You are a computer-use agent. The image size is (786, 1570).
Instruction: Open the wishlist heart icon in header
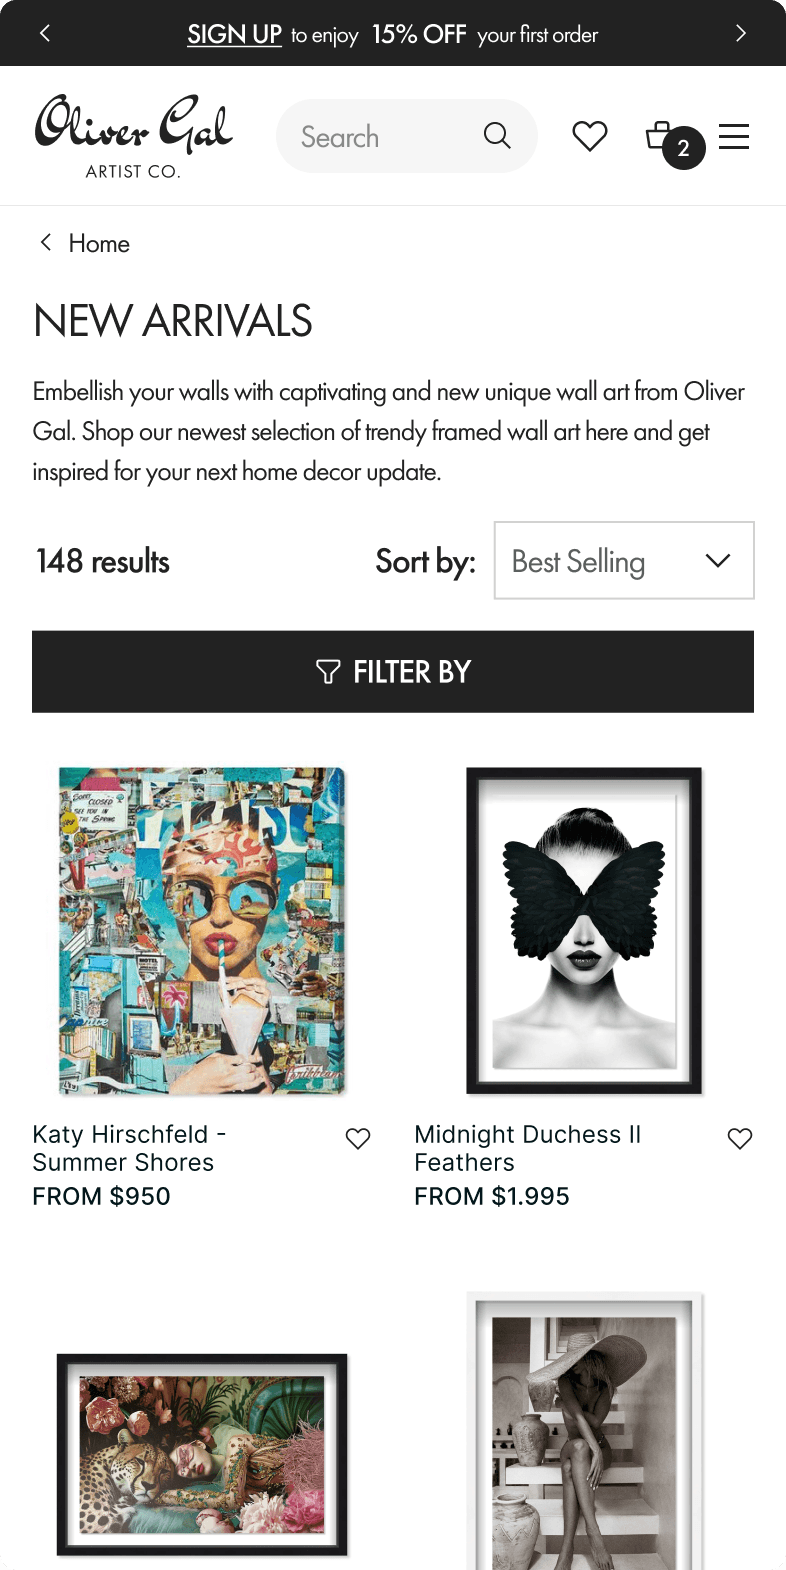[590, 136]
